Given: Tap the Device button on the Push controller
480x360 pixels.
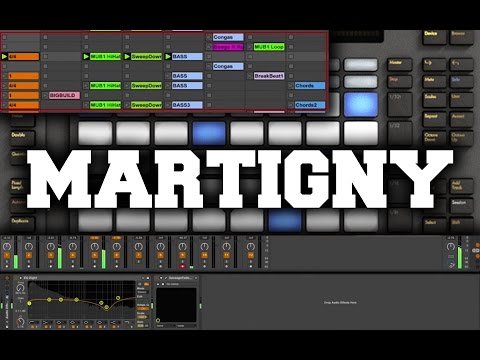Looking at the screenshot, I should point(434,36).
